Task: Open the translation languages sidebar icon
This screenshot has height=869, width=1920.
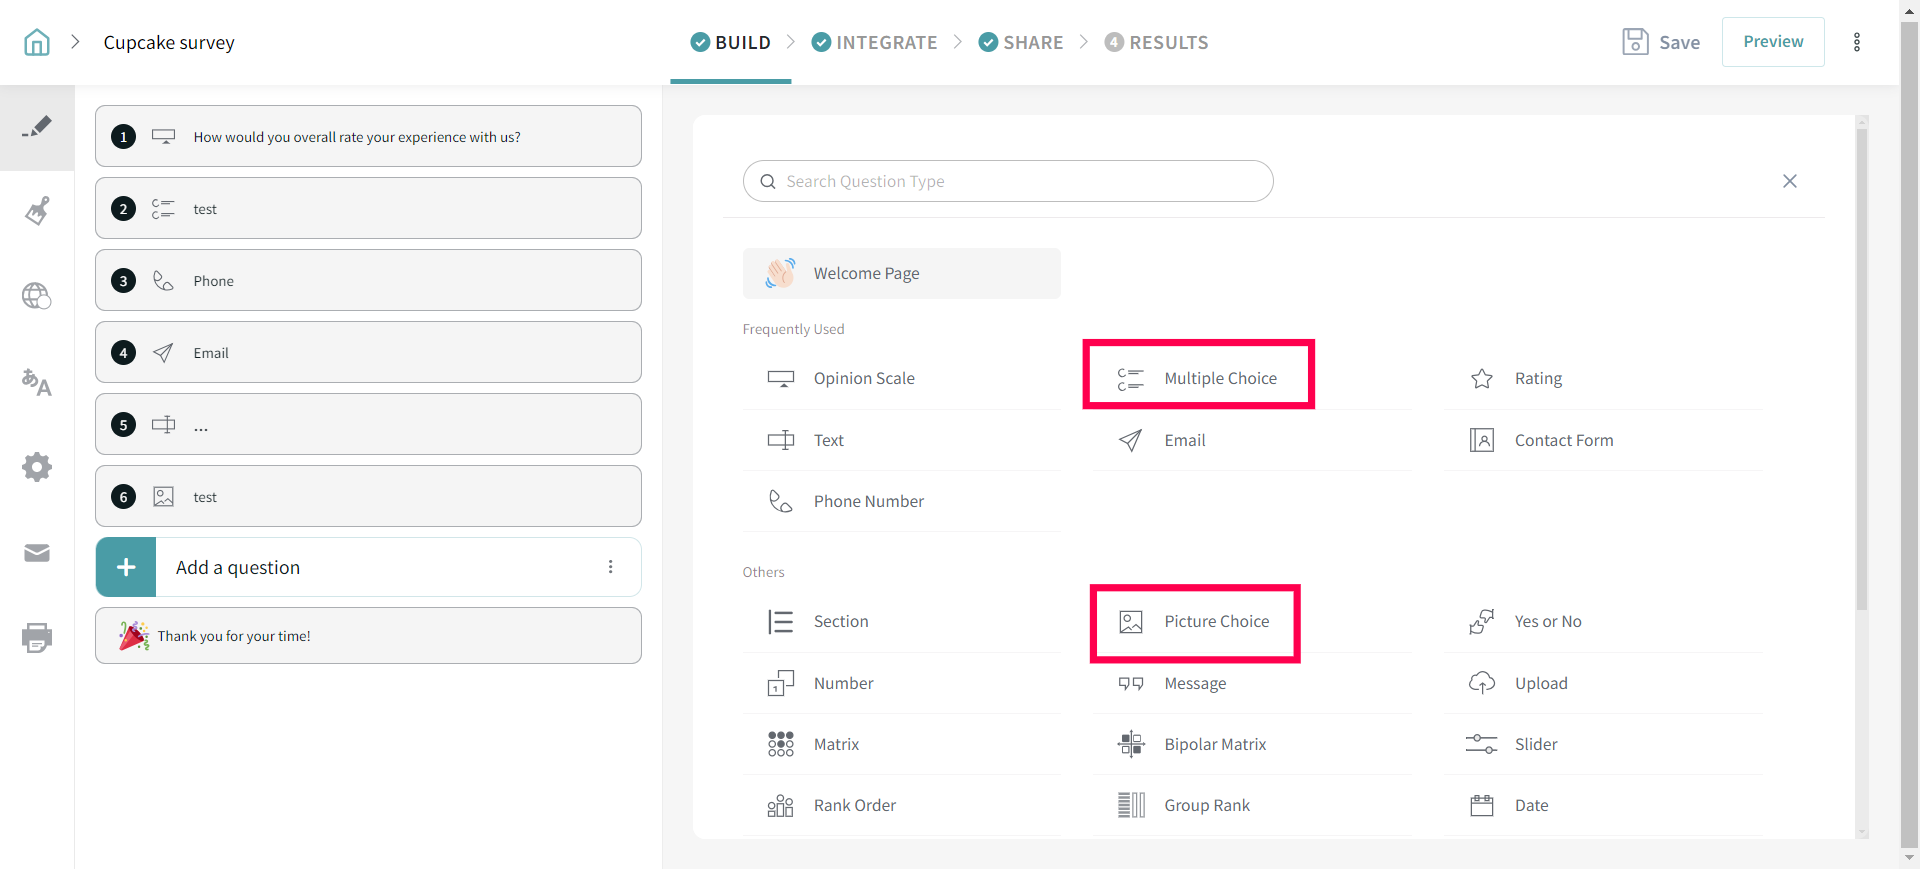Action: tap(37, 382)
